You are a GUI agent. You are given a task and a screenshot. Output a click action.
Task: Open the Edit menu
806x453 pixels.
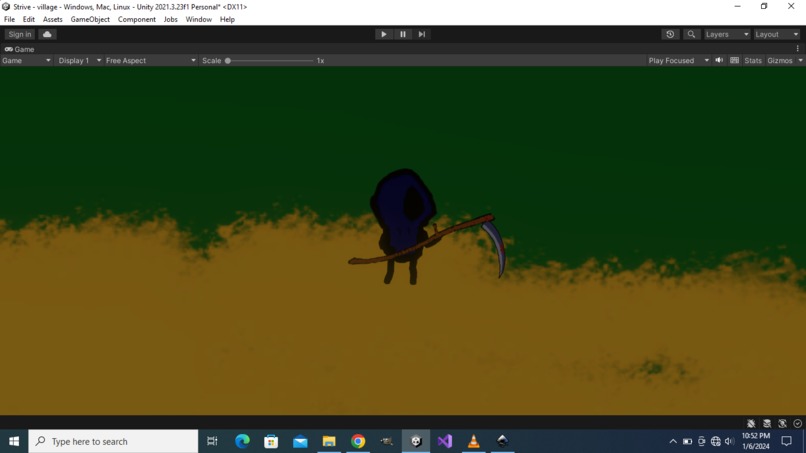(29, 20)
